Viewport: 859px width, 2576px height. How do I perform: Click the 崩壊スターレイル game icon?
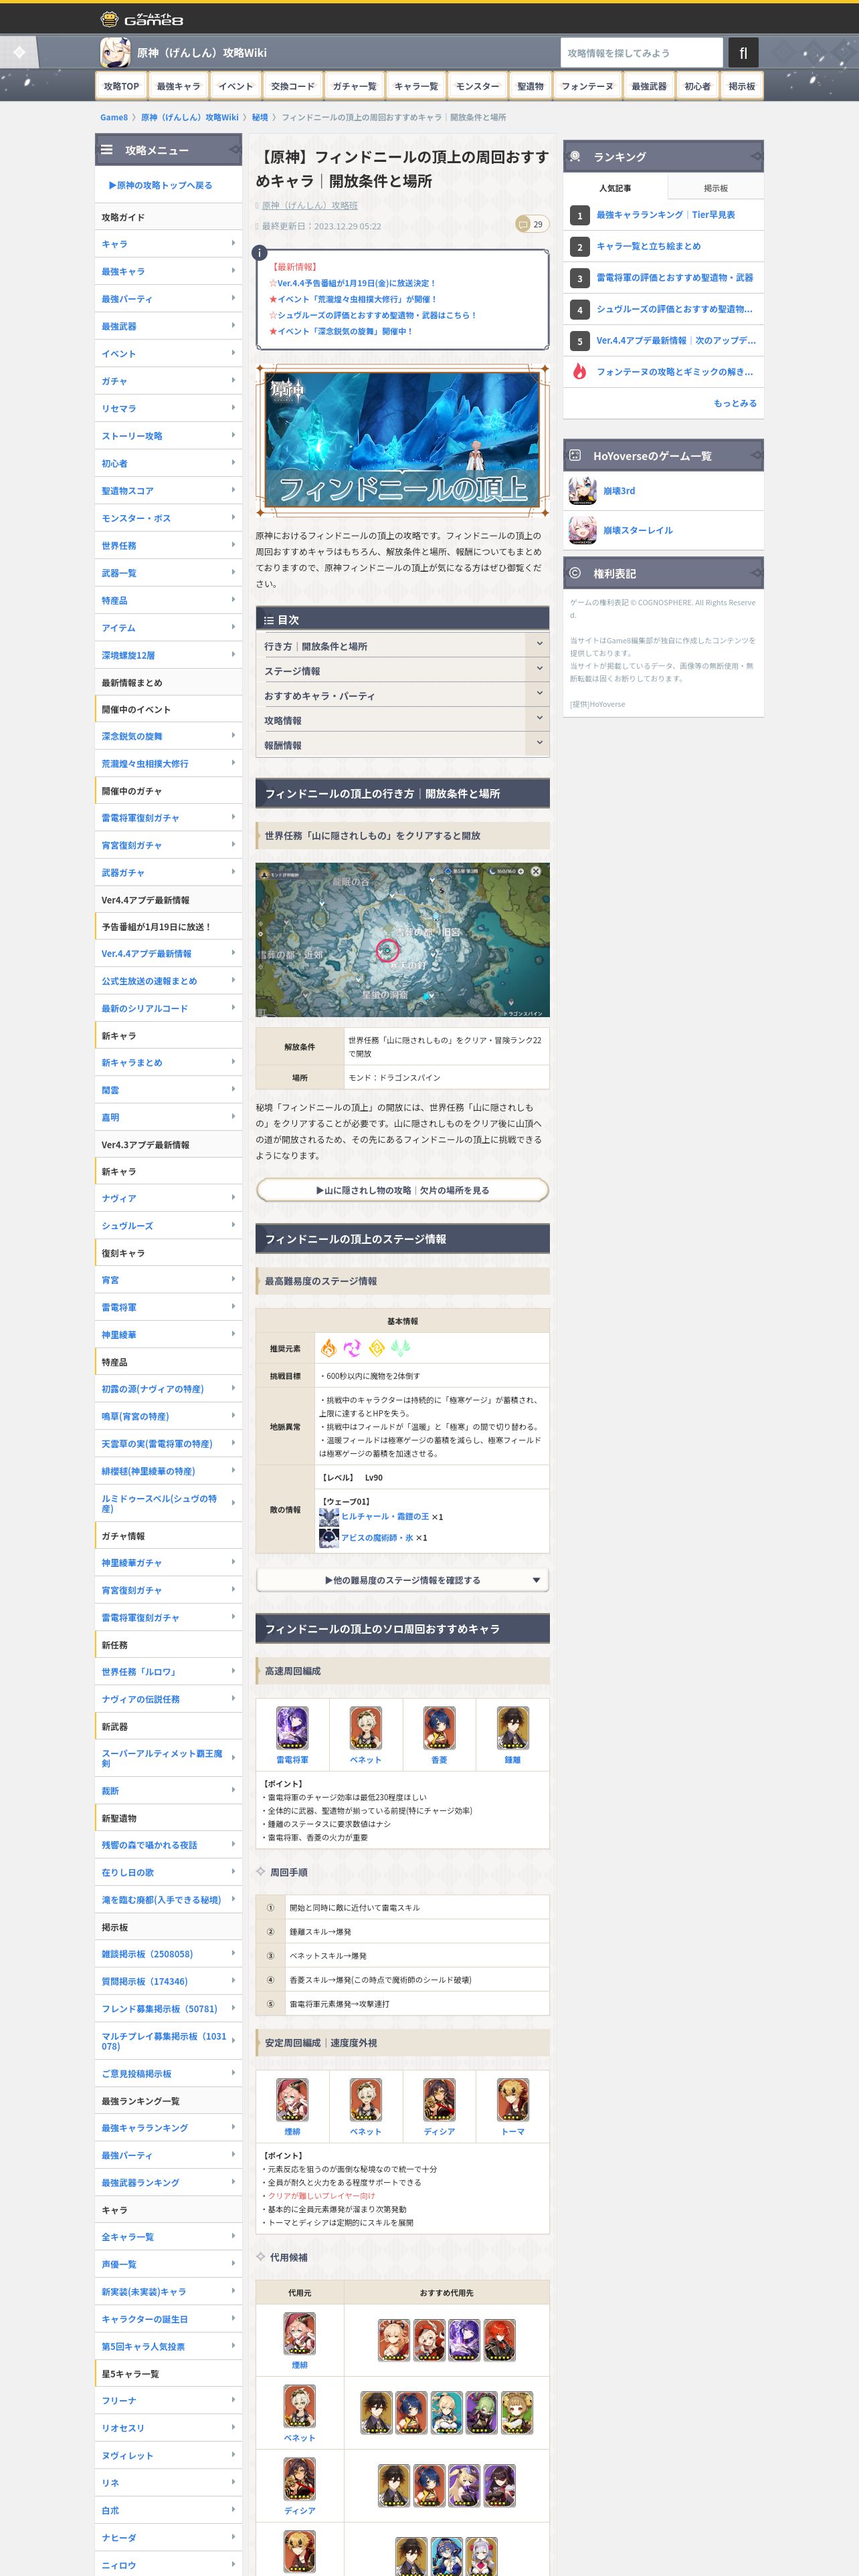click(x=582, y=530)
